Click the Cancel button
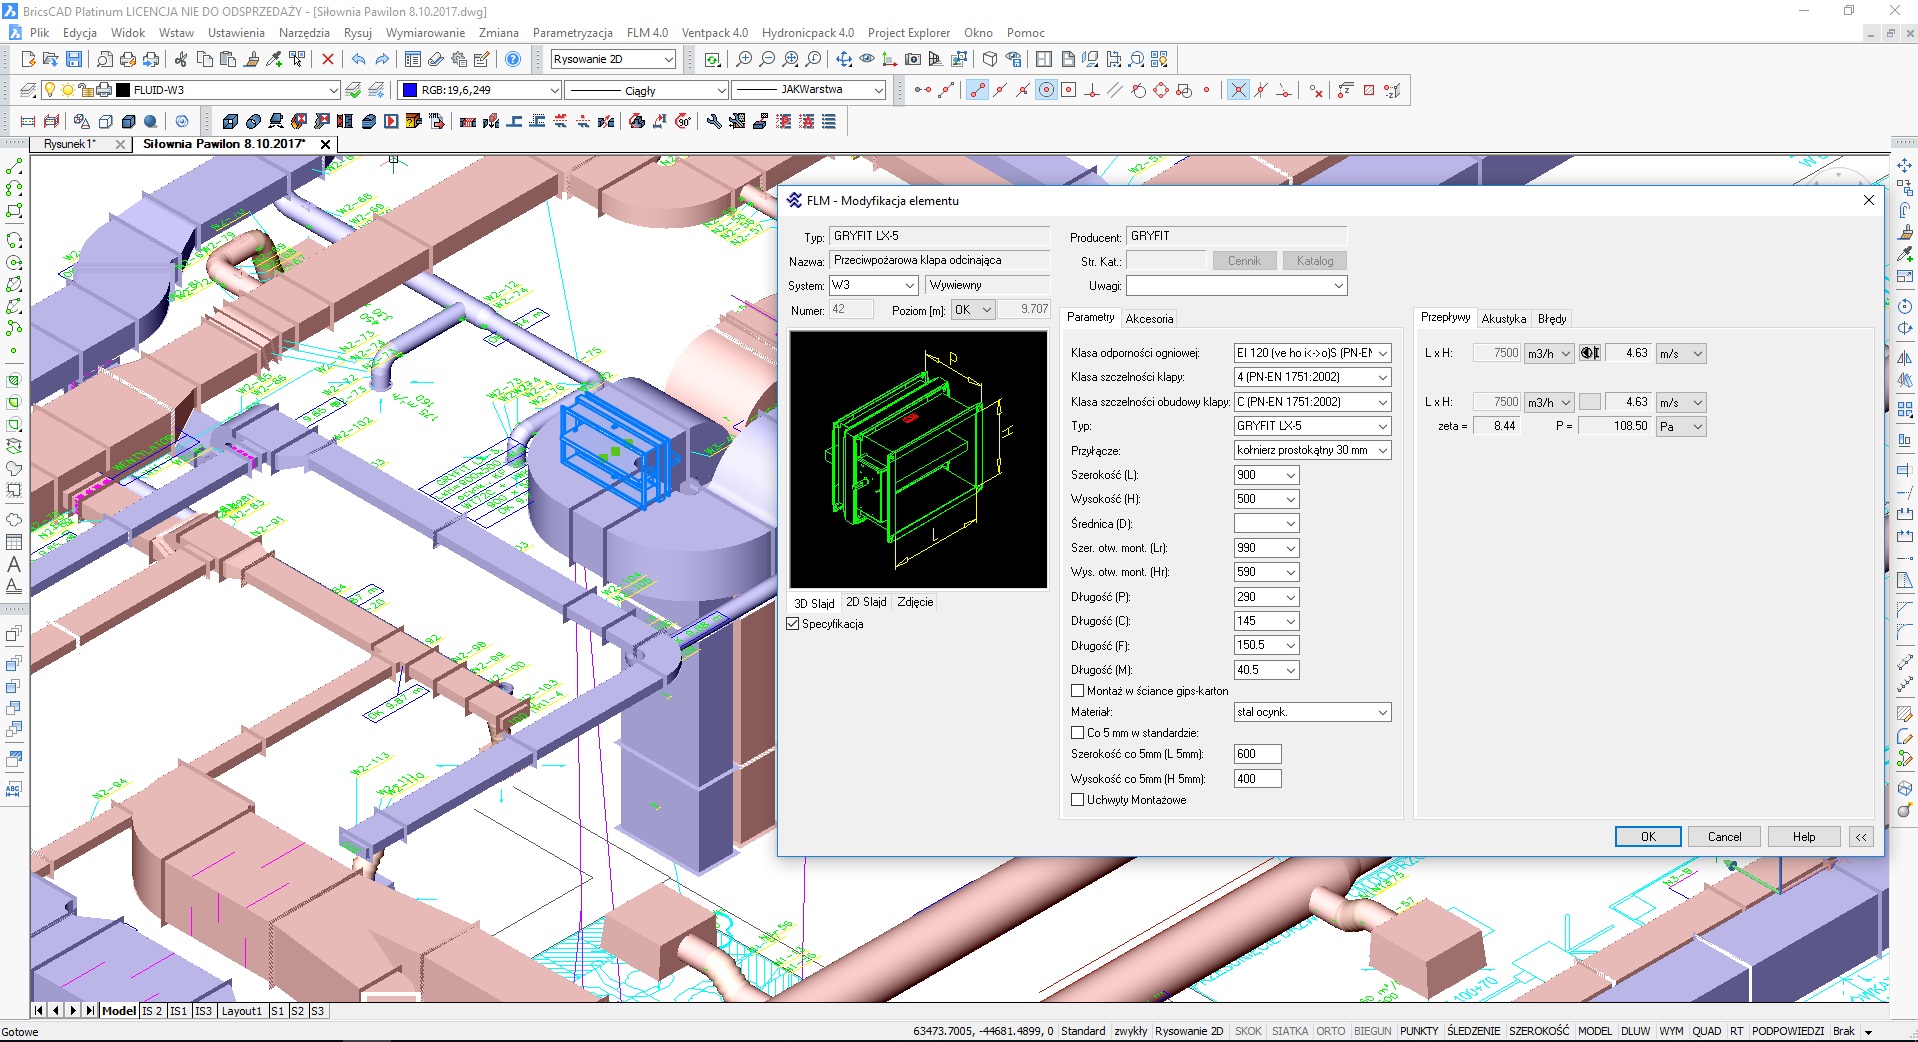This screenshot has height=1042, width=1918. point(1723,837)
